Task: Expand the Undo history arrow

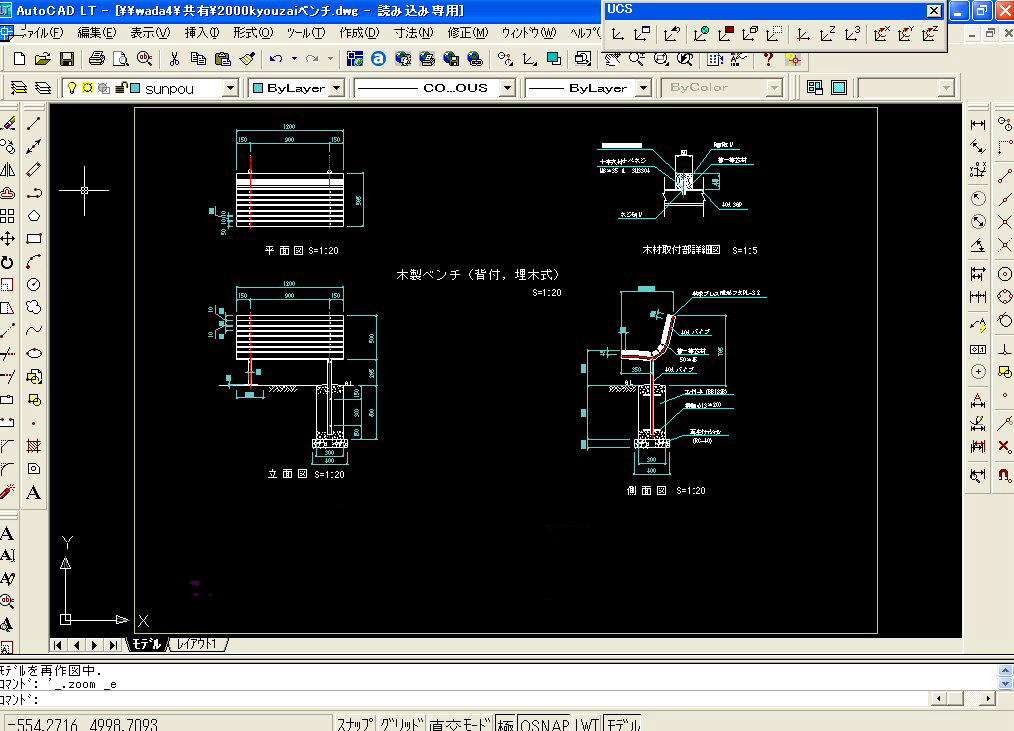Action: click(x=294, y=60)
